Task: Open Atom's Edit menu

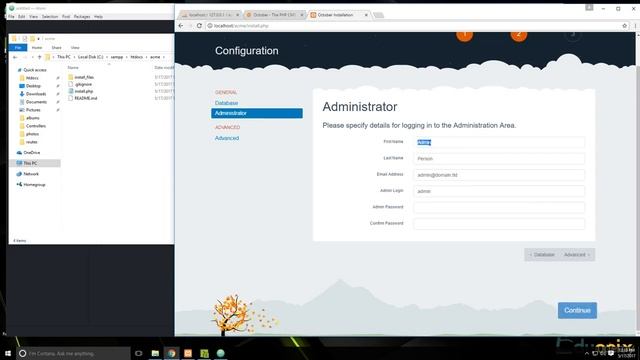Action: (x=22, y=17)
